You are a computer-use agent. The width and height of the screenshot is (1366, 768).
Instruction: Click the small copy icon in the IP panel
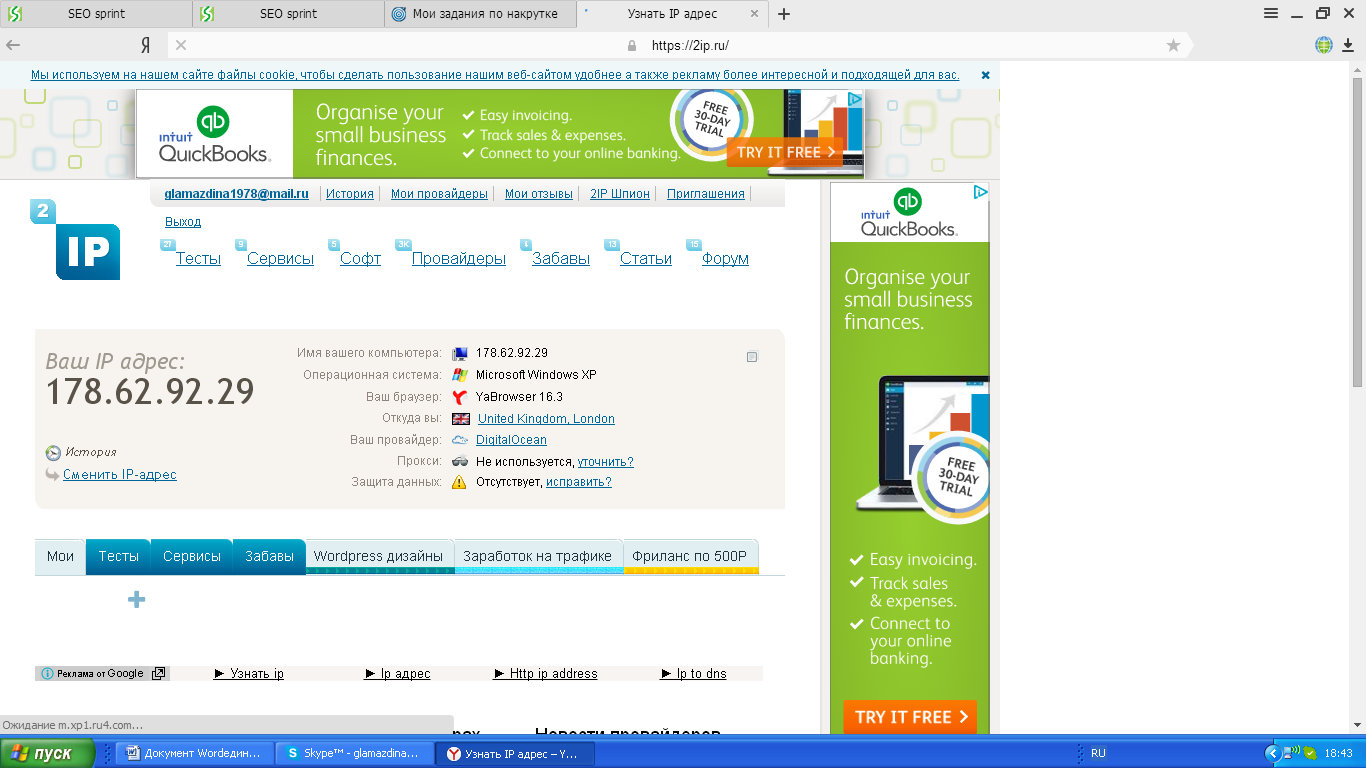tap(752, 356)
